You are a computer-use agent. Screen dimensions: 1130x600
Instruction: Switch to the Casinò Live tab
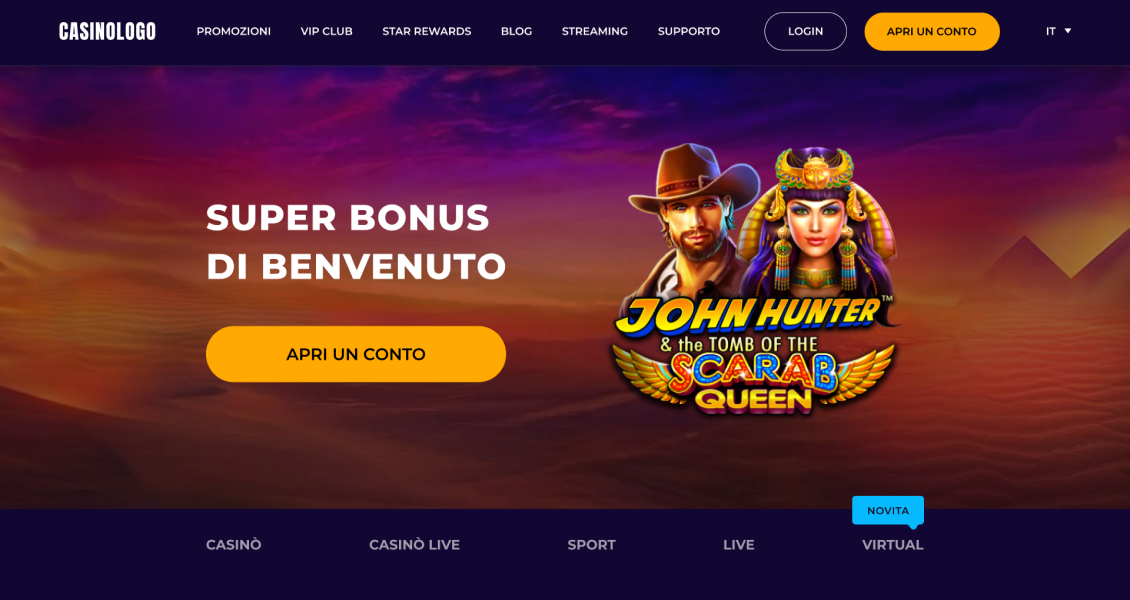pos(414,545)
